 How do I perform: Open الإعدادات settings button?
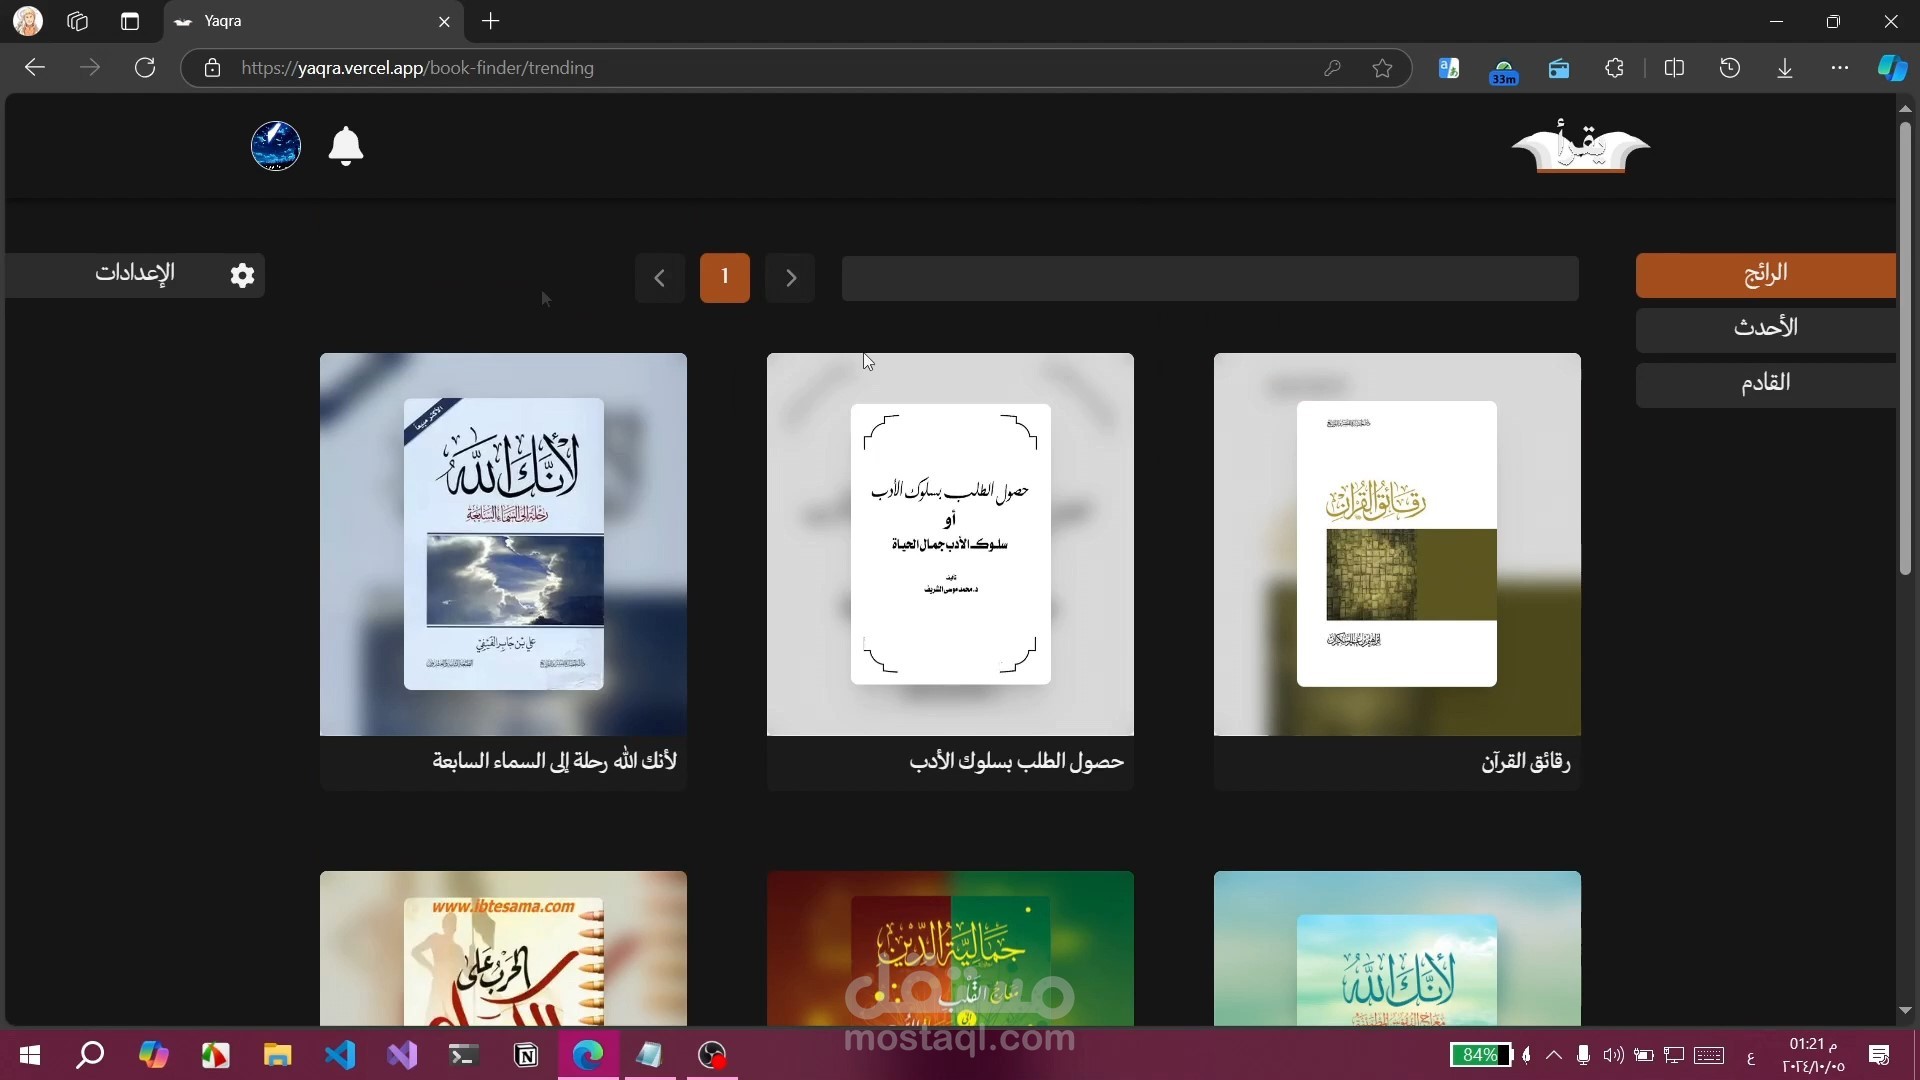(x=135, y=274)
